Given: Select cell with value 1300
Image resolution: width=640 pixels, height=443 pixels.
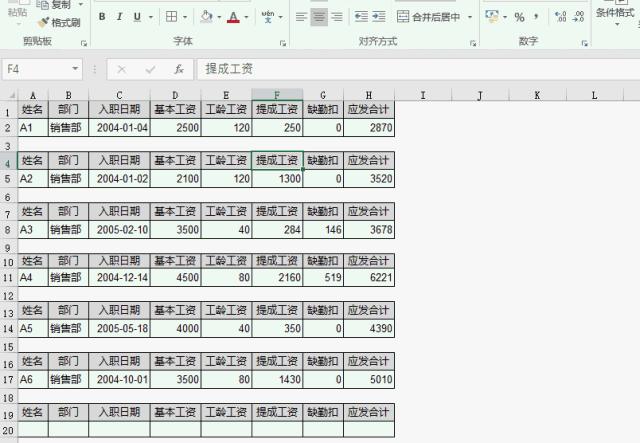Looking at the screenshot, I should [x=277, y=179].
